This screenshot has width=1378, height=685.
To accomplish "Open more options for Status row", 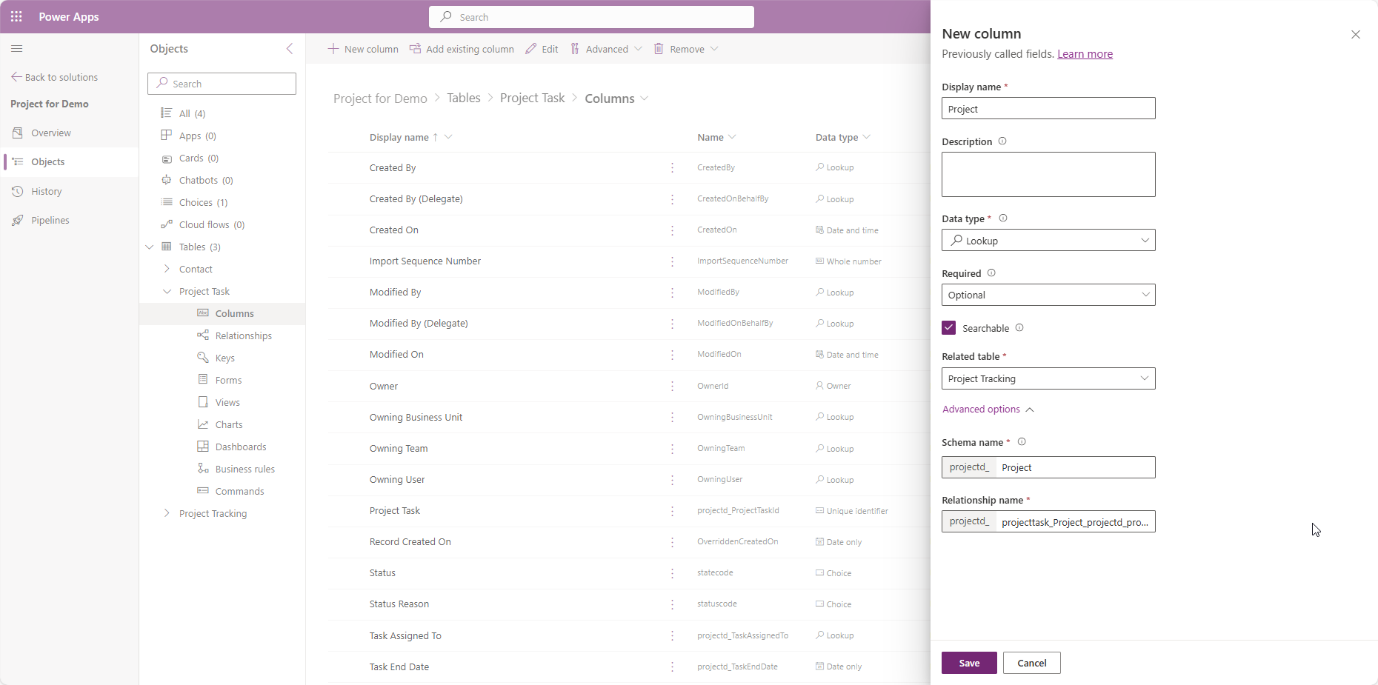I will (x=672, y=573).
